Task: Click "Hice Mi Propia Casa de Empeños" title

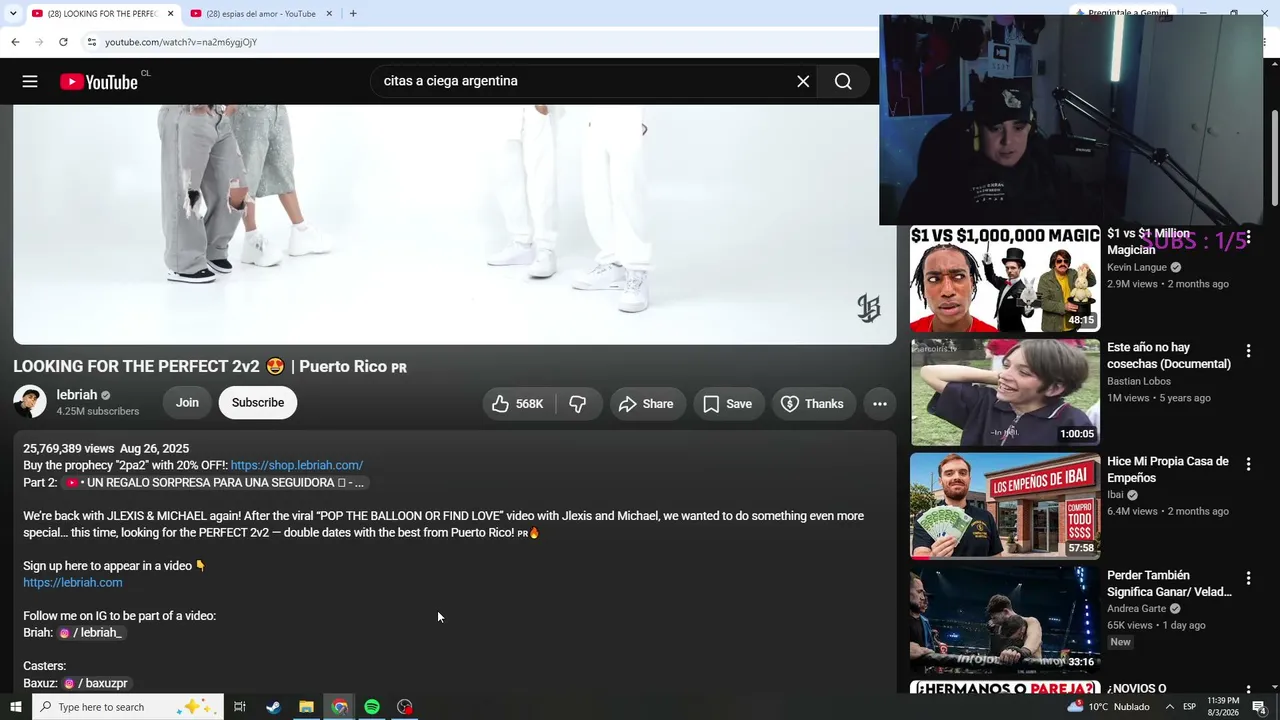Action: pos(1168,470)
